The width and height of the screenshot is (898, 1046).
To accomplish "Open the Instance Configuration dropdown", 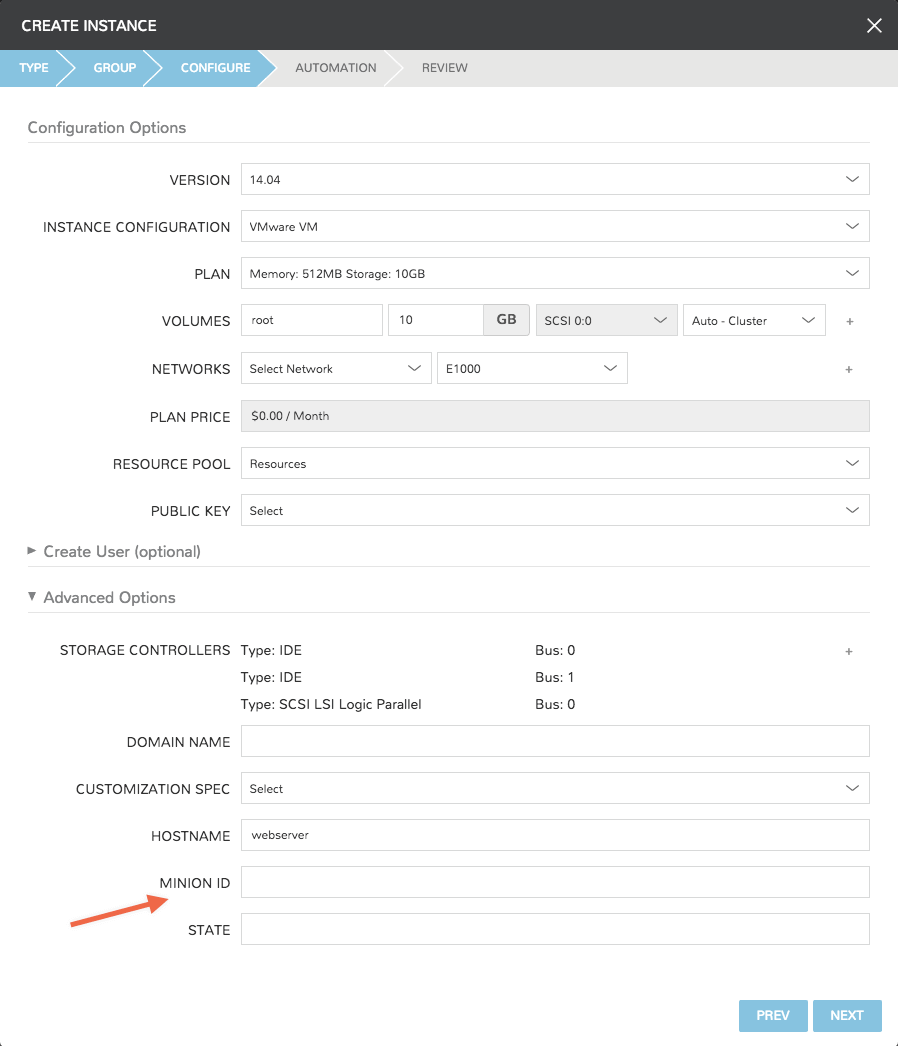I will (x=555, y=227).
